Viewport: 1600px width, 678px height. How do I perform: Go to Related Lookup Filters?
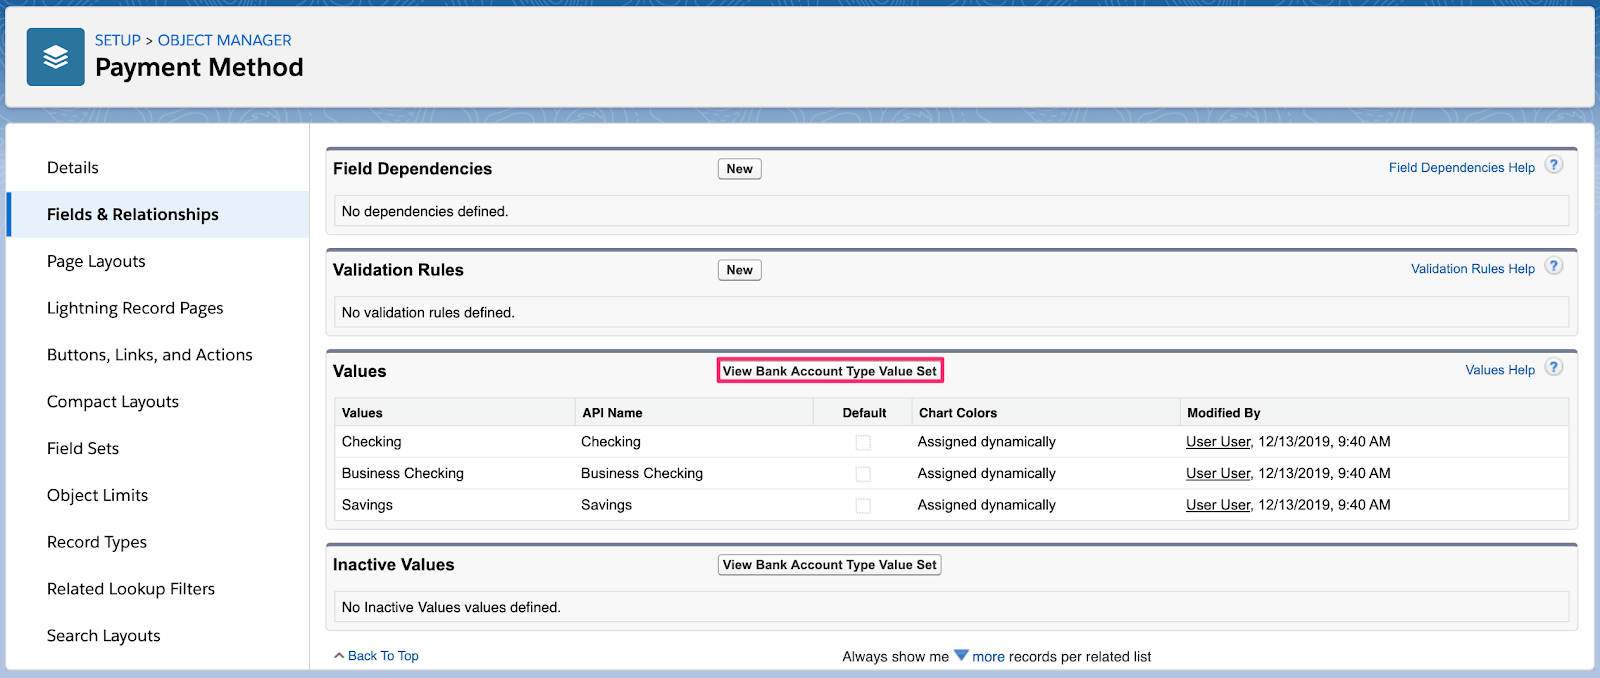coord(131,590)
